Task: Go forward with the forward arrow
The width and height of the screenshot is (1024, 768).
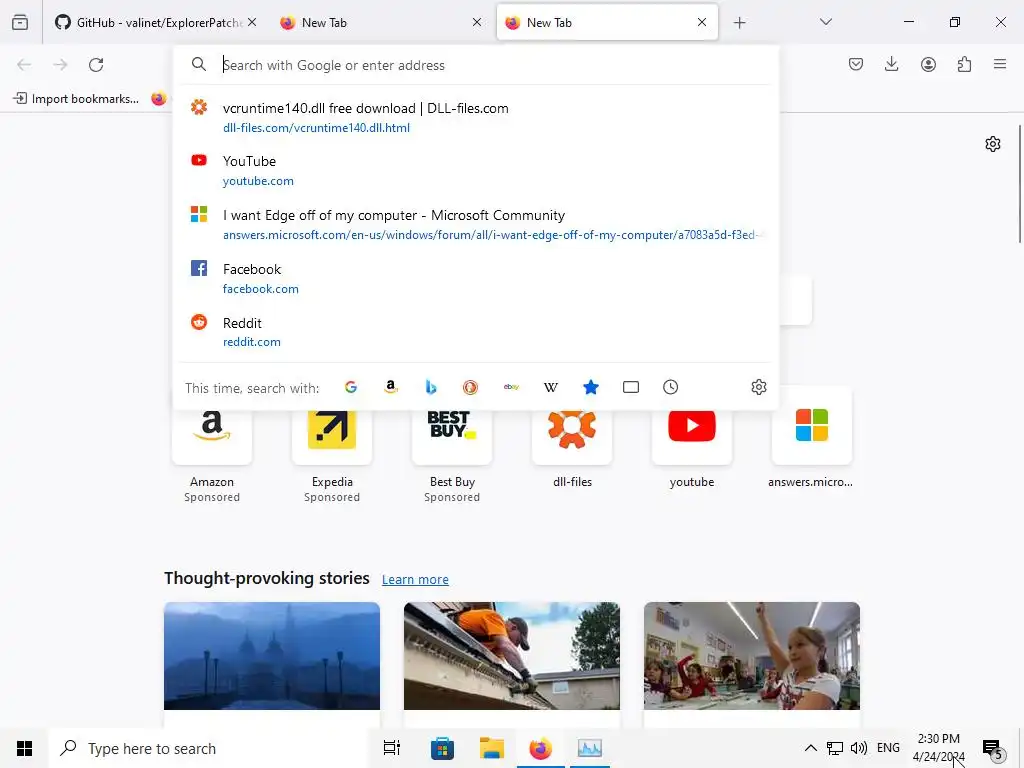Action: tap(60, 65)
